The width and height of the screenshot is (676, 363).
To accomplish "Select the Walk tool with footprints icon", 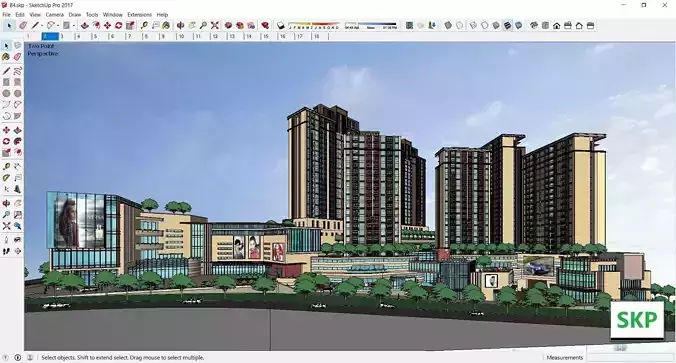I will (6, 251).
